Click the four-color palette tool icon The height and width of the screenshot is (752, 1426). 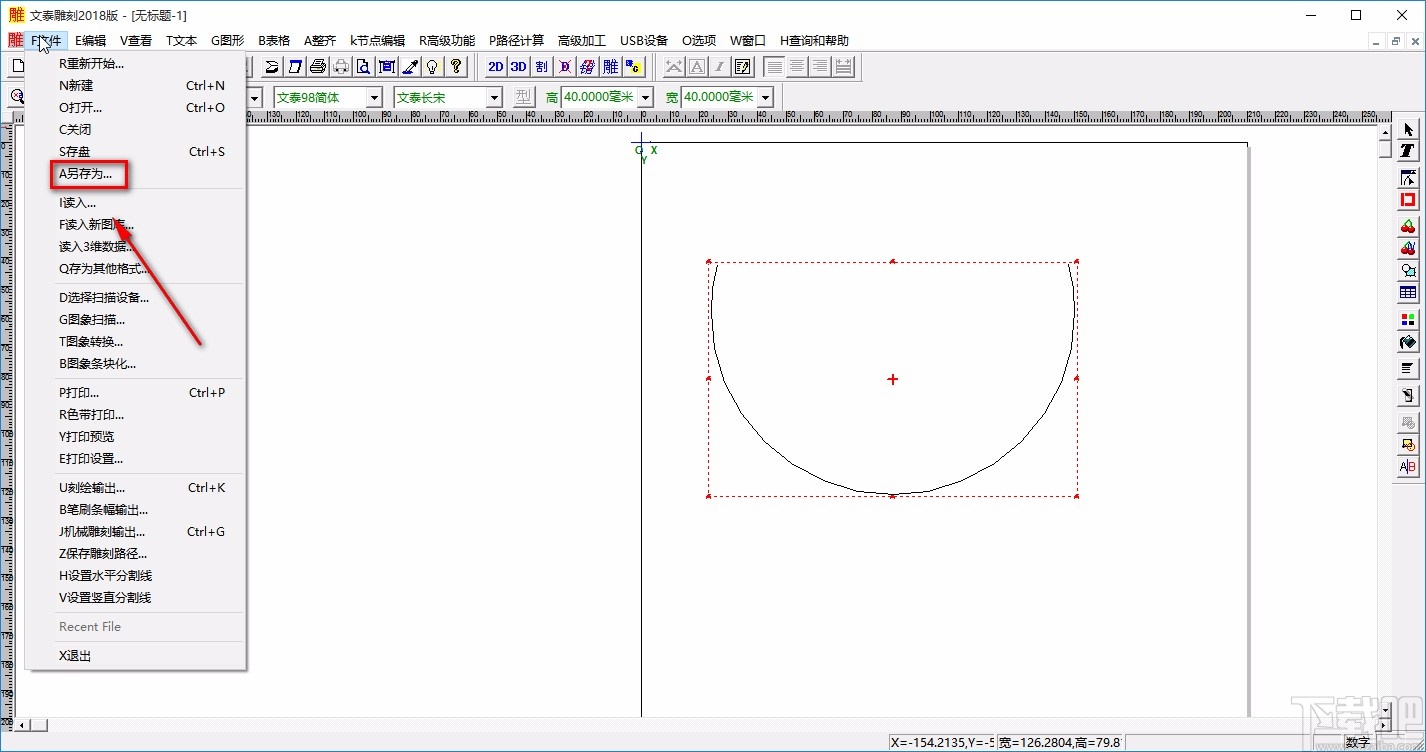(x=1408, y=320)
